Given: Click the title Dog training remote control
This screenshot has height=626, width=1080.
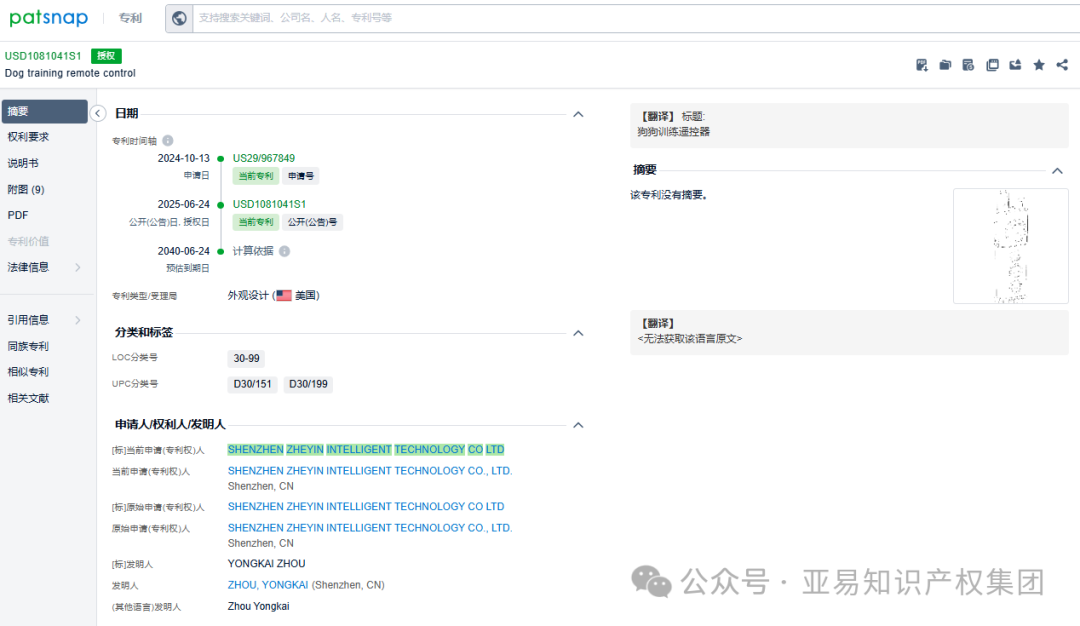Looking at the screenshot, I should click(70, 73).
